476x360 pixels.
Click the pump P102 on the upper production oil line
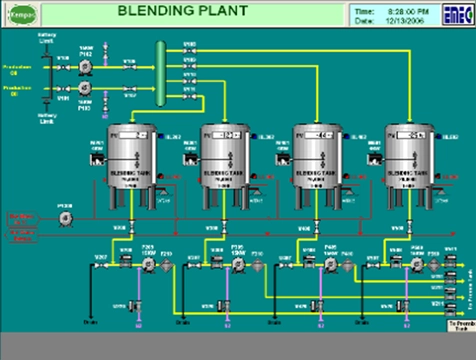coord(85,67)
